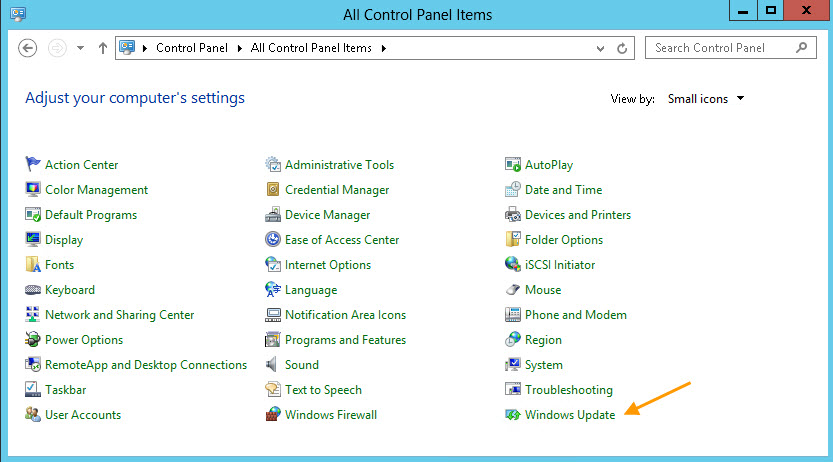Open Network and Sharing Center link
The width and height of the screenshot is (833, 462).
pos(120,315)
